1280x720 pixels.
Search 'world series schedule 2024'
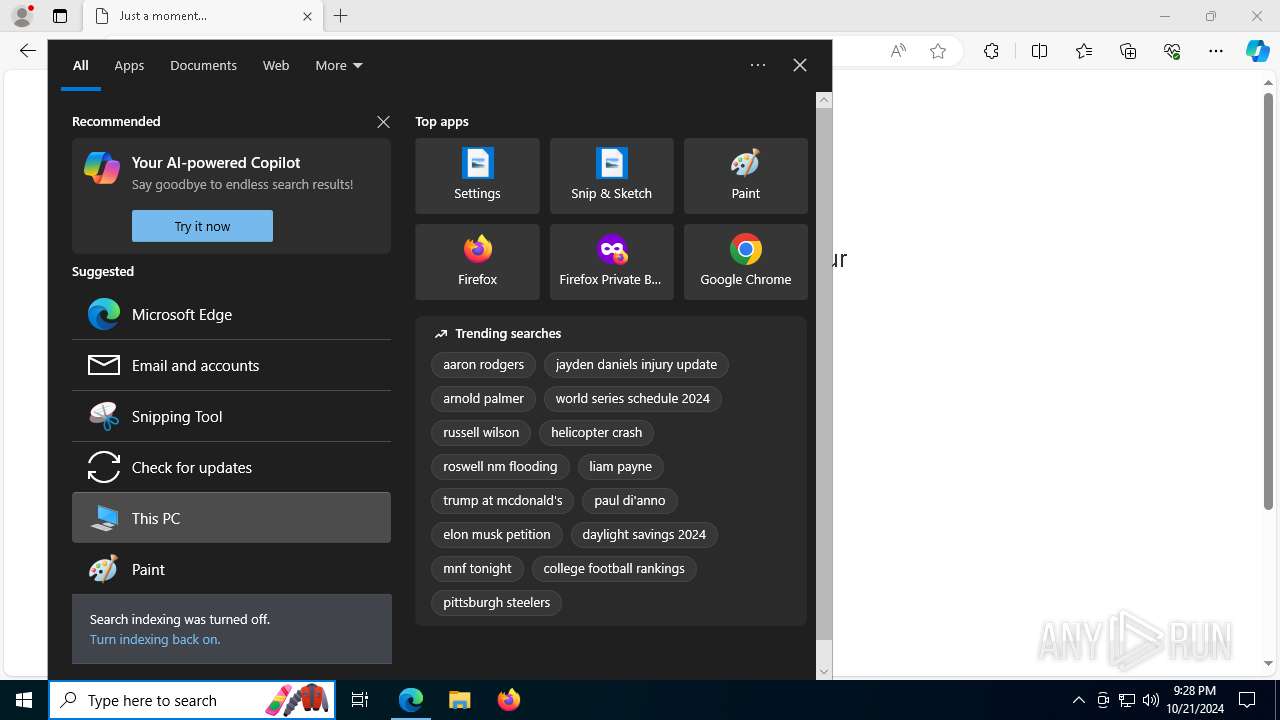[632, 399]
